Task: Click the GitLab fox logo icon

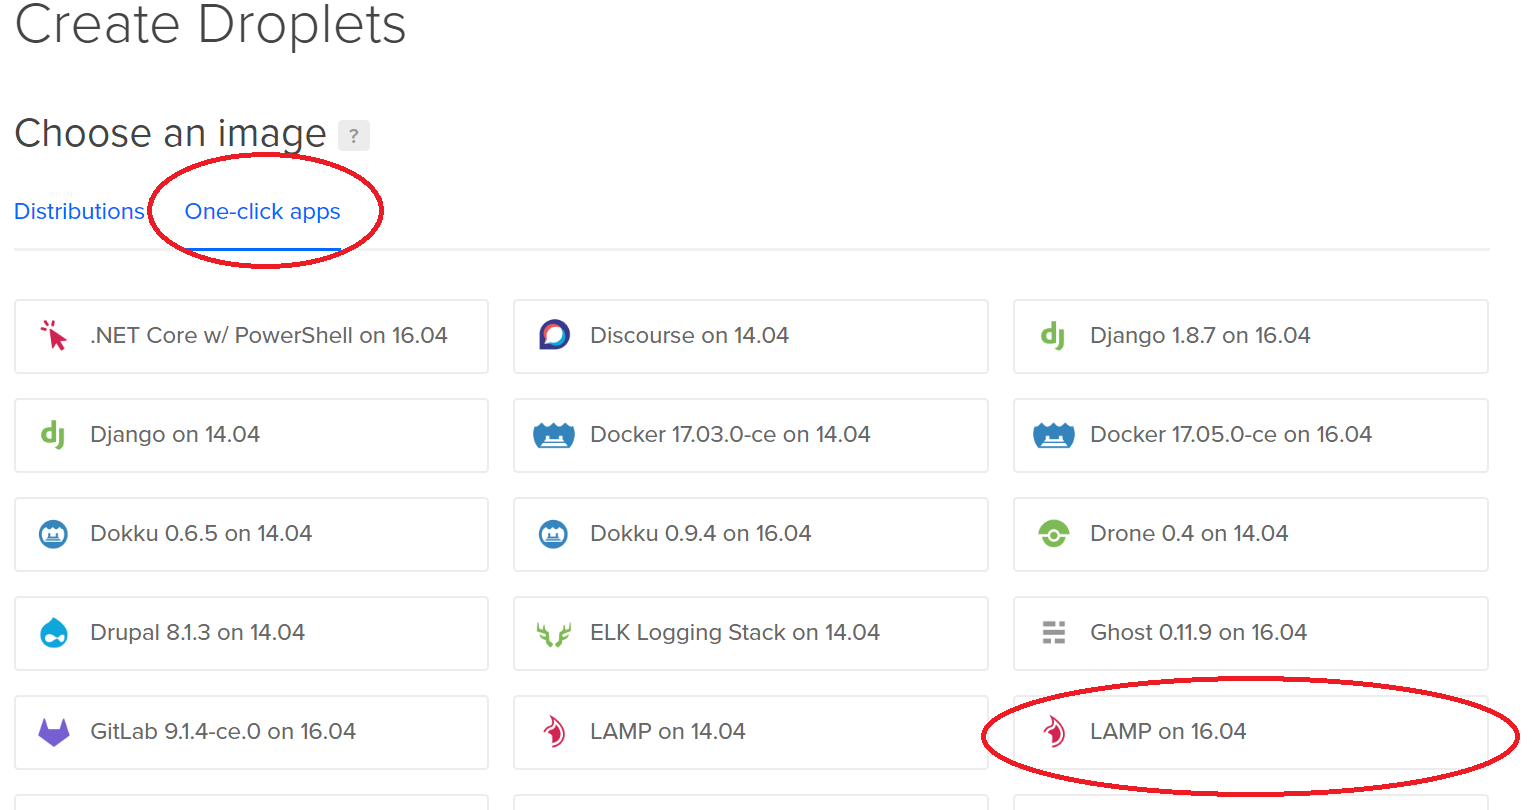Action: tap(54, 732)
